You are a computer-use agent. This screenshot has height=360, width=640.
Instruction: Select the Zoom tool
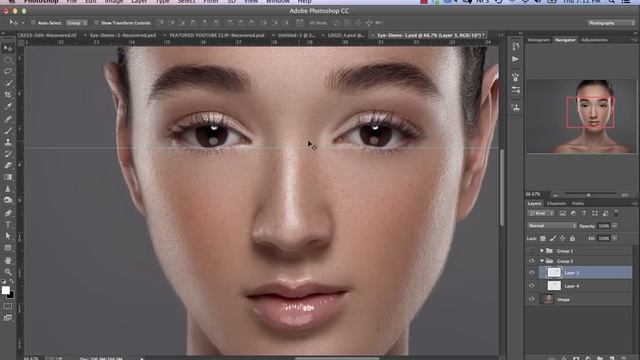8,272
